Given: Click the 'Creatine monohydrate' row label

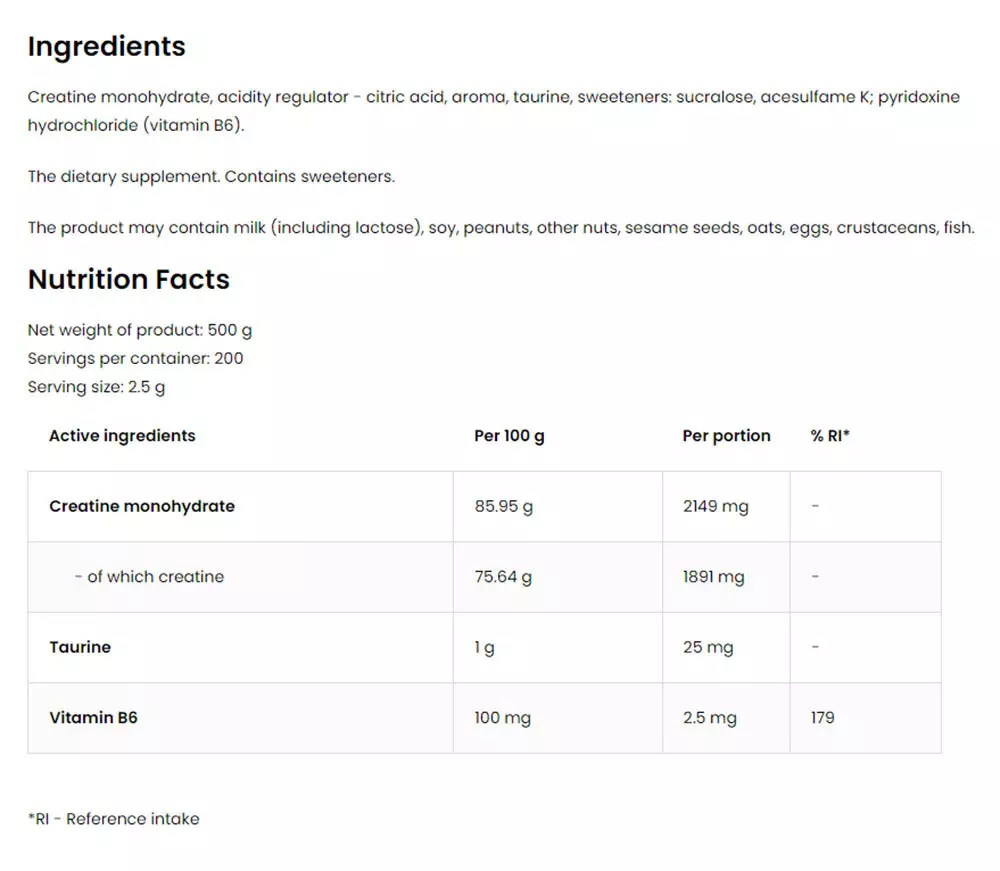Looking at the screenshot, I should [142, 507].
